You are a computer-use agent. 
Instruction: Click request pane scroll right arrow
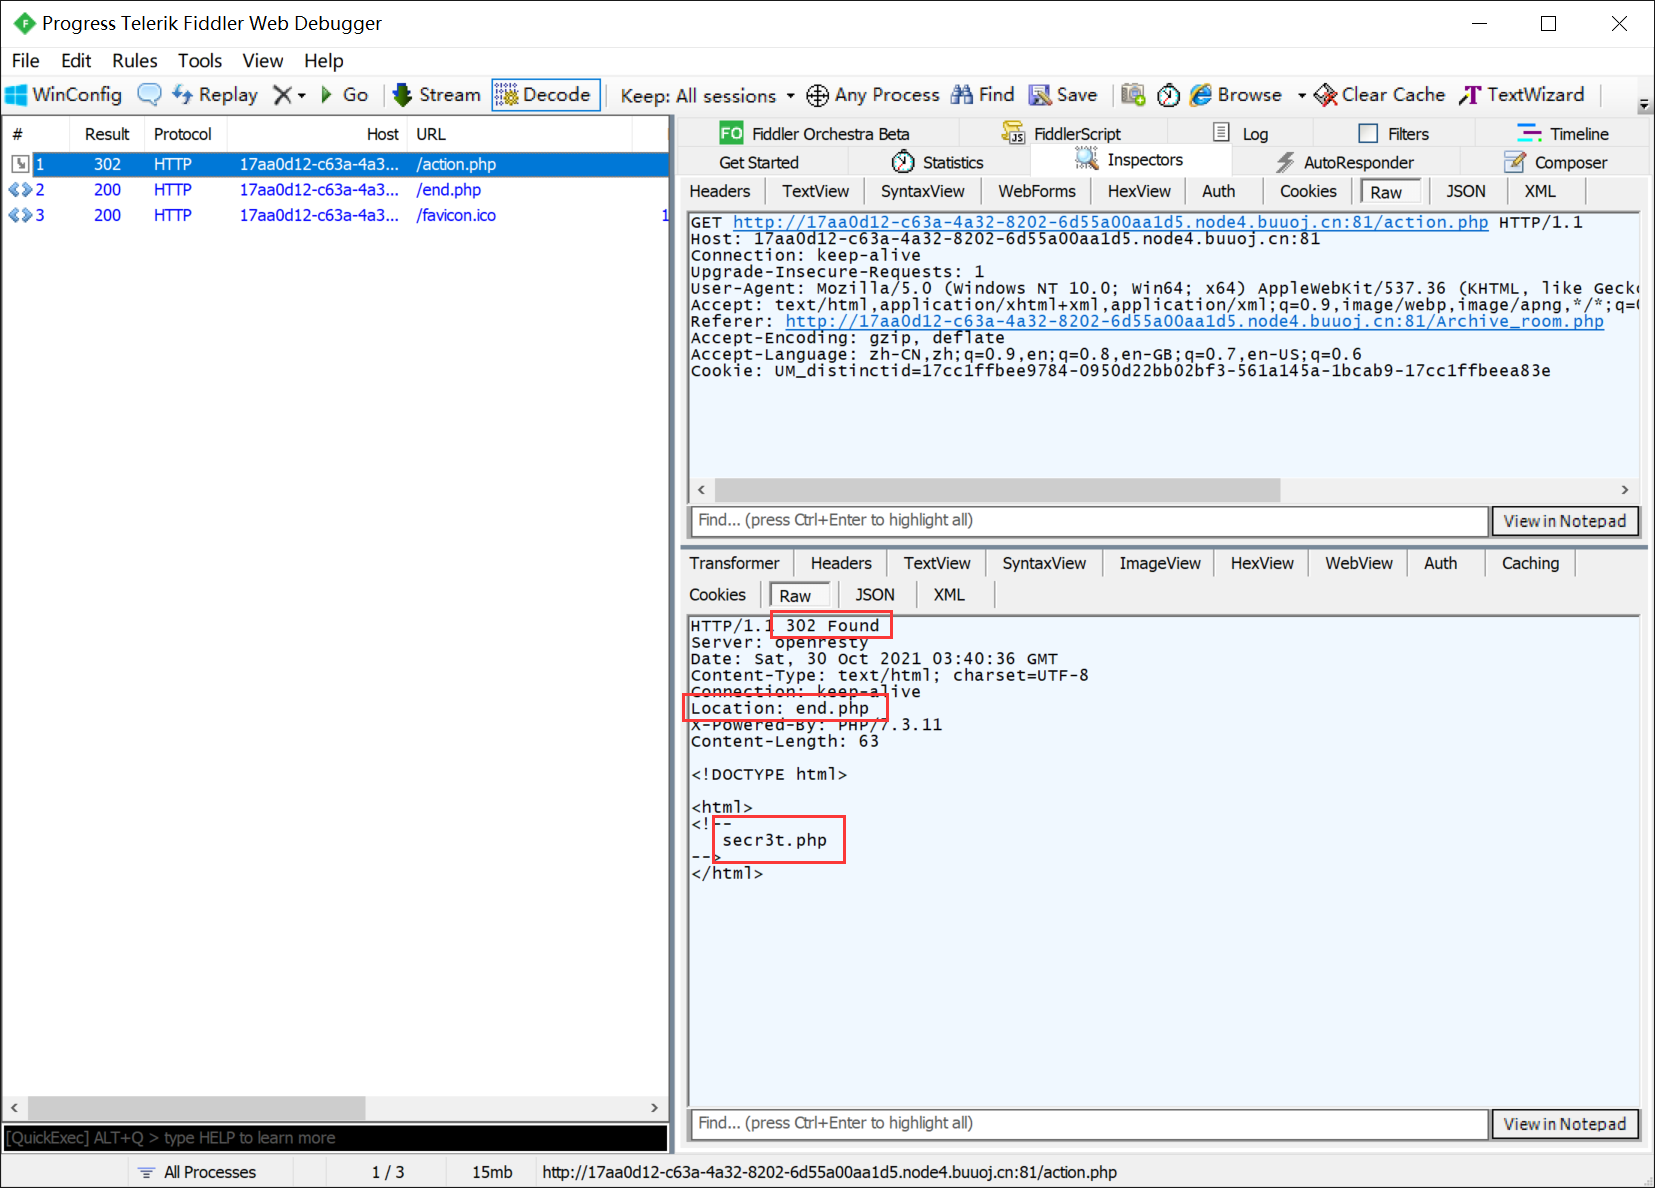coord(1625,490)
